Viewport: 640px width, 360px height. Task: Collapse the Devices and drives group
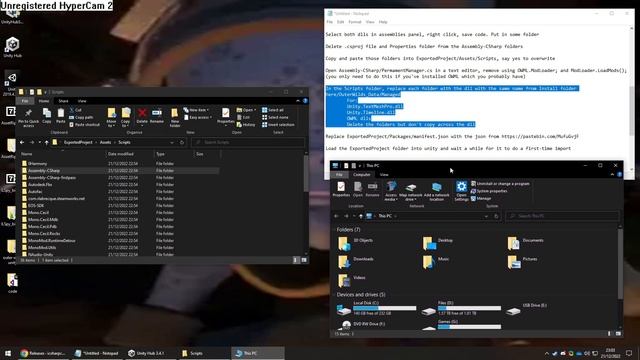pyautogui.click(x=361, y=295)
